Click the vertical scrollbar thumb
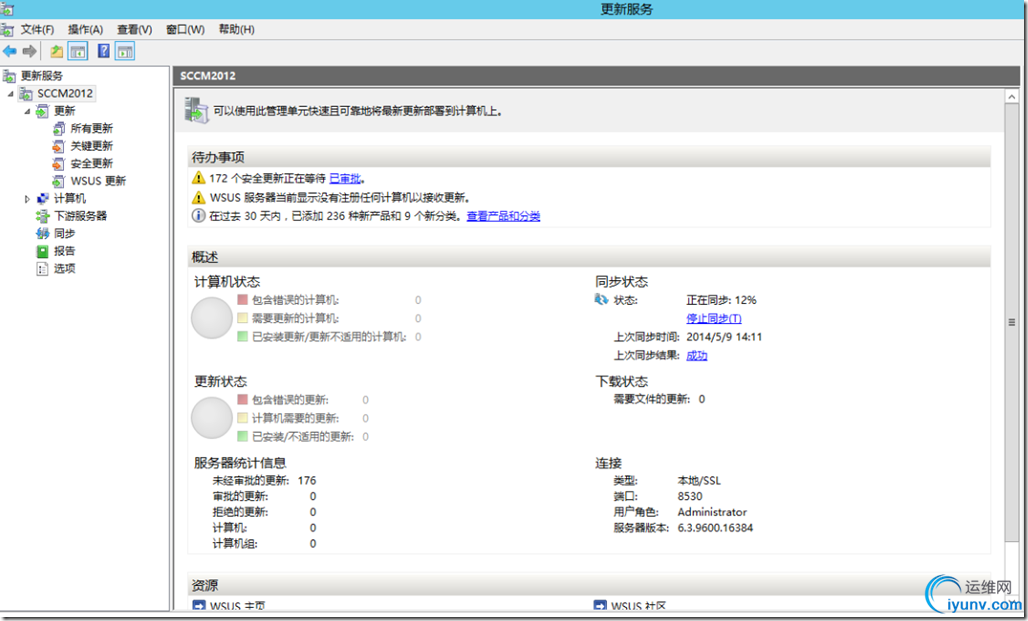Image resolution: width=1028 pixels, height=621 pixels. click(x=1012, y=321)
